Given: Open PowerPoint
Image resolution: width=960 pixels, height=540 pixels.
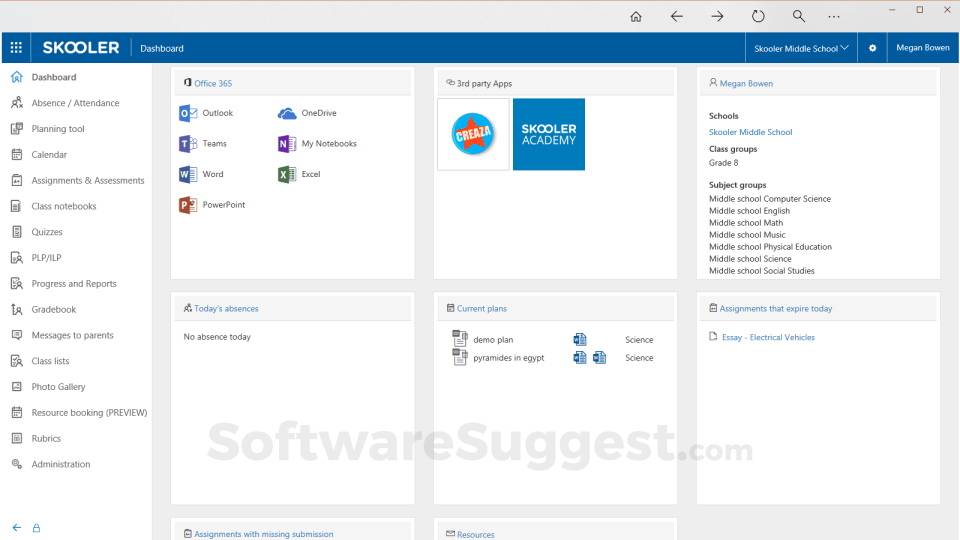Looking at the screenshot, I should click(212, 205).
